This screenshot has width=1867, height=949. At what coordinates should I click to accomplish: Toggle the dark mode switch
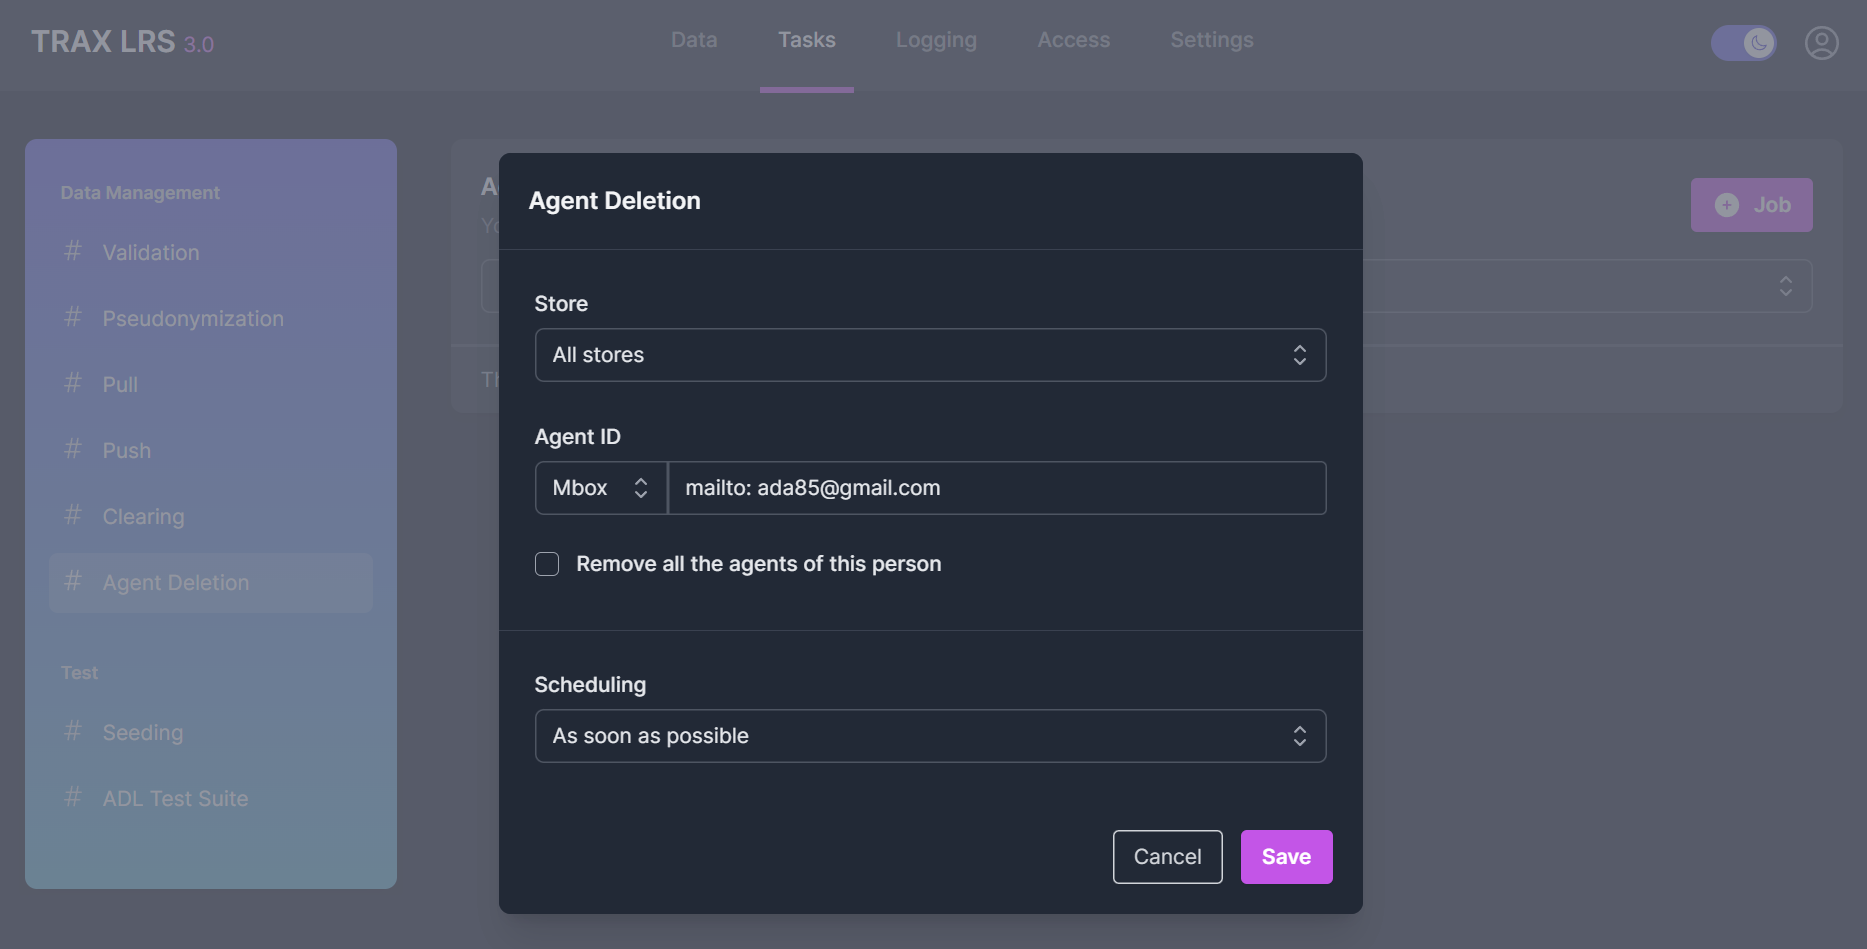1744,43
